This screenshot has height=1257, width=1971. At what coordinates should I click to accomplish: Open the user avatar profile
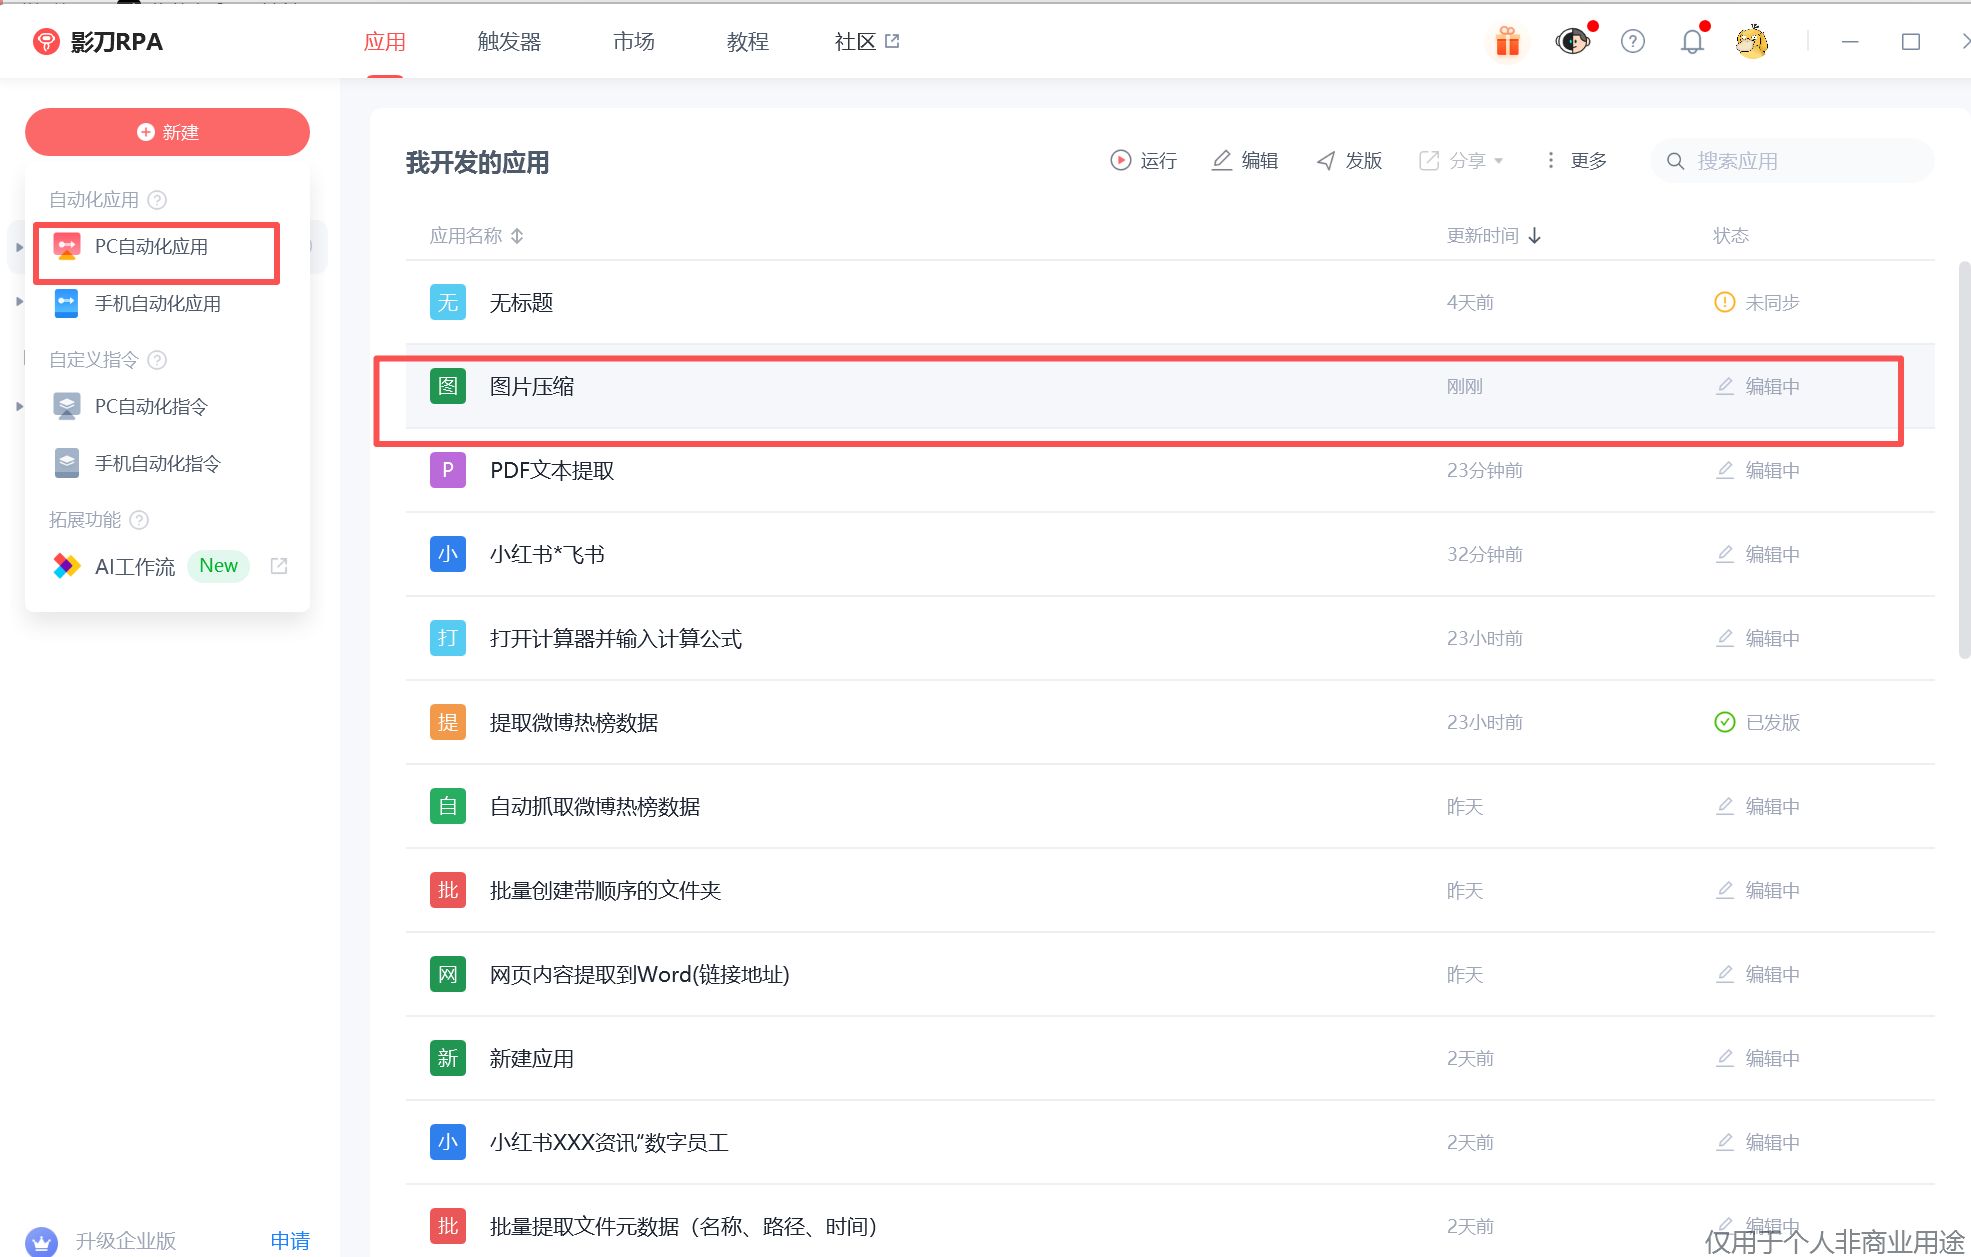point(1751,42)
